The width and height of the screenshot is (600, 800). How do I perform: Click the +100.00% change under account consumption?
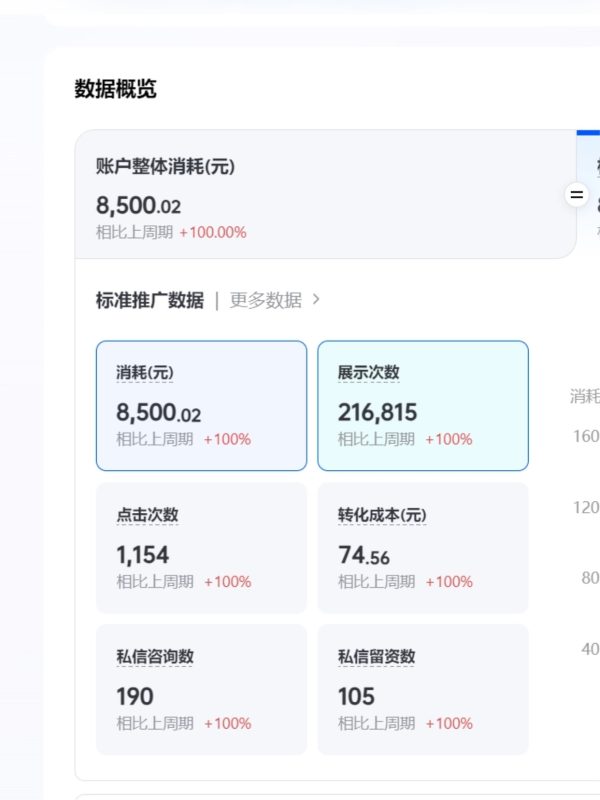point(212,232)
